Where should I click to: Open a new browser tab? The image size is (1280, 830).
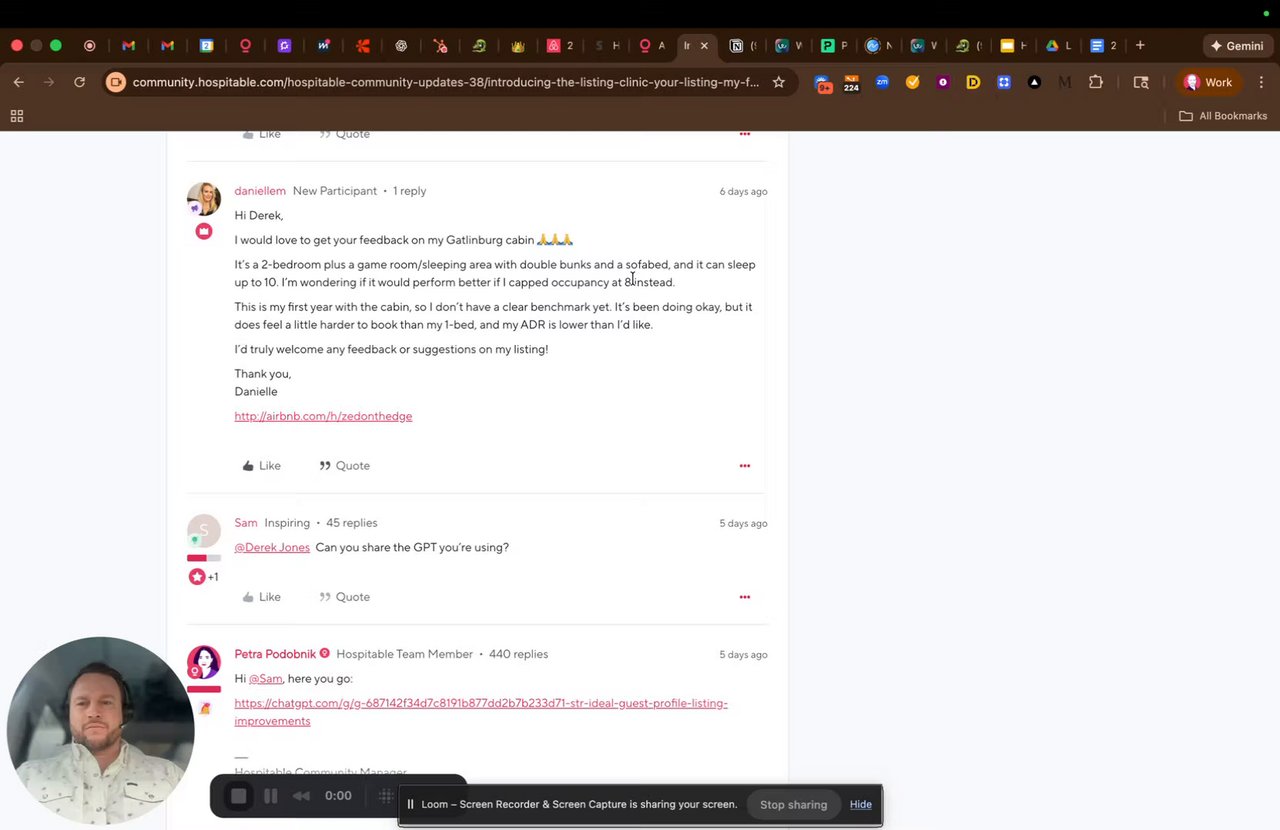tap(1140, 45)
